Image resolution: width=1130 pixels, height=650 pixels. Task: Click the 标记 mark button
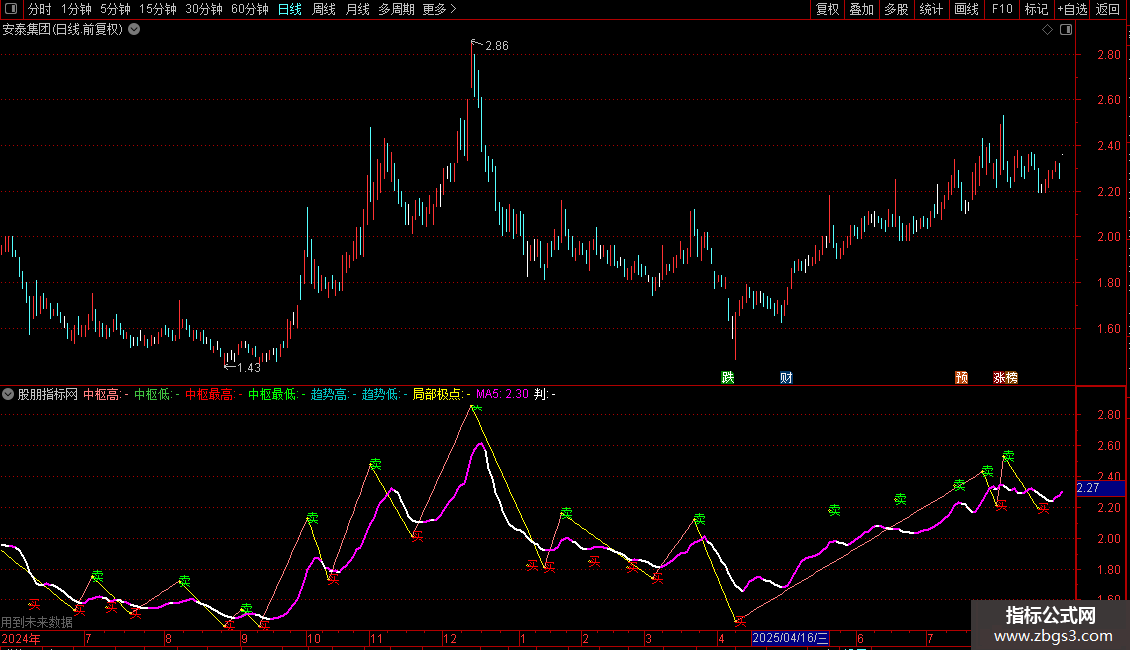pos(1036,9)
